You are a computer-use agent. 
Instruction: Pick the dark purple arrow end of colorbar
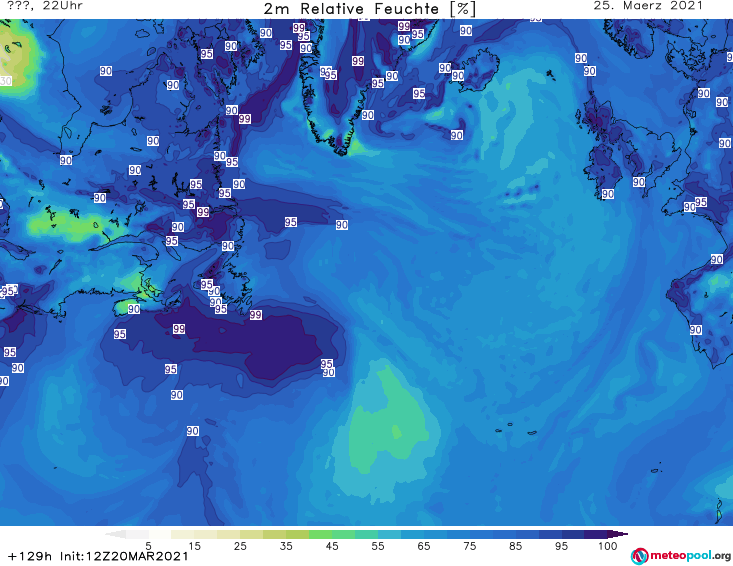pos(618,534)
